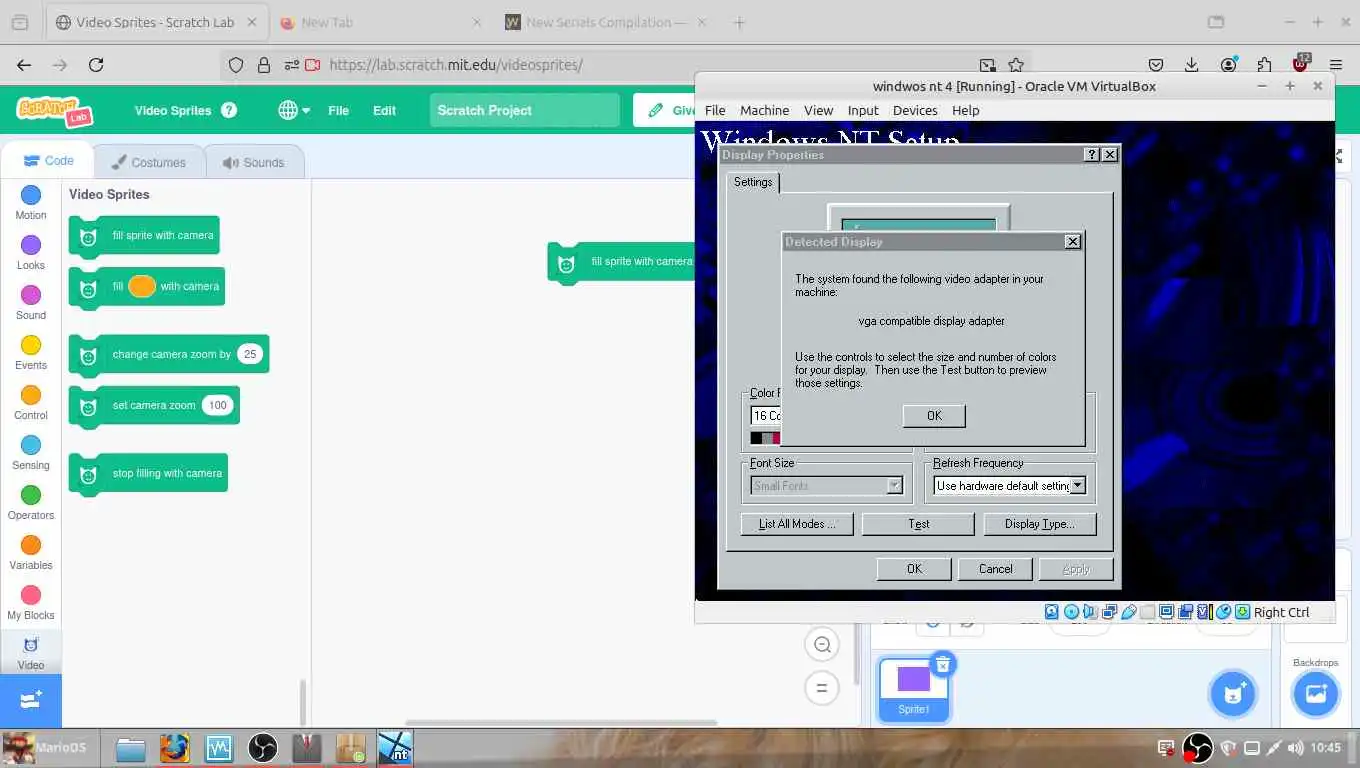
Task: Open the choose a backdrop button
Action: [x=1315, y=694]
